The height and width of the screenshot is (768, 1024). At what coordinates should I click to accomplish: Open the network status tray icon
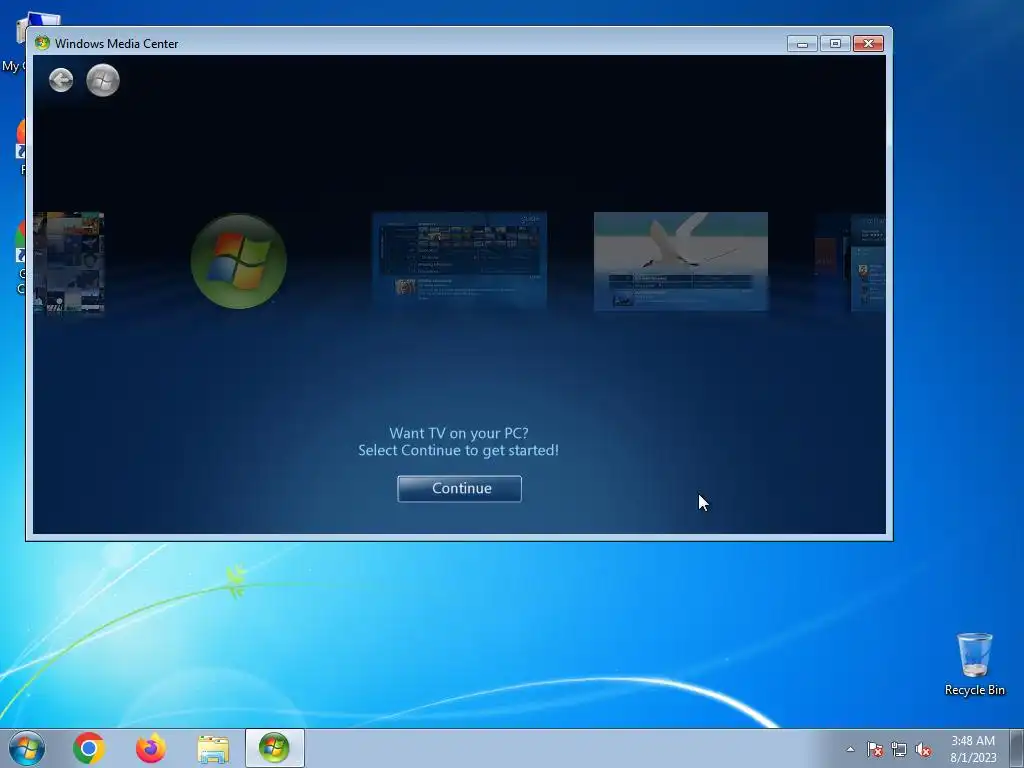[899, 749]
